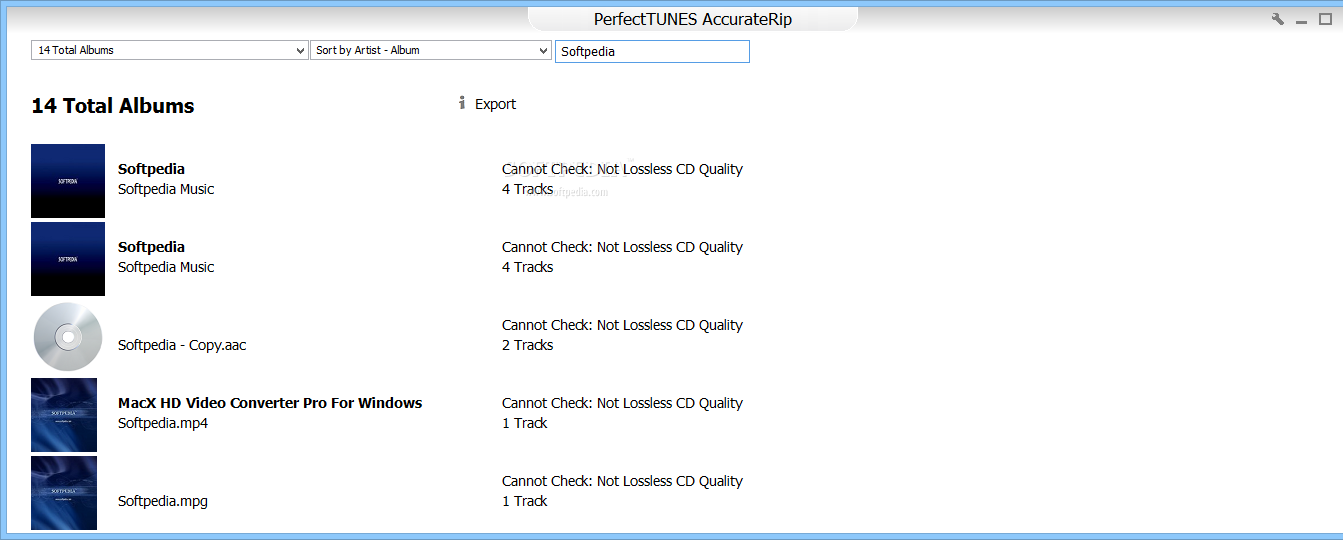Click the 'Softpedia.mp4' album name

point(163,423)
